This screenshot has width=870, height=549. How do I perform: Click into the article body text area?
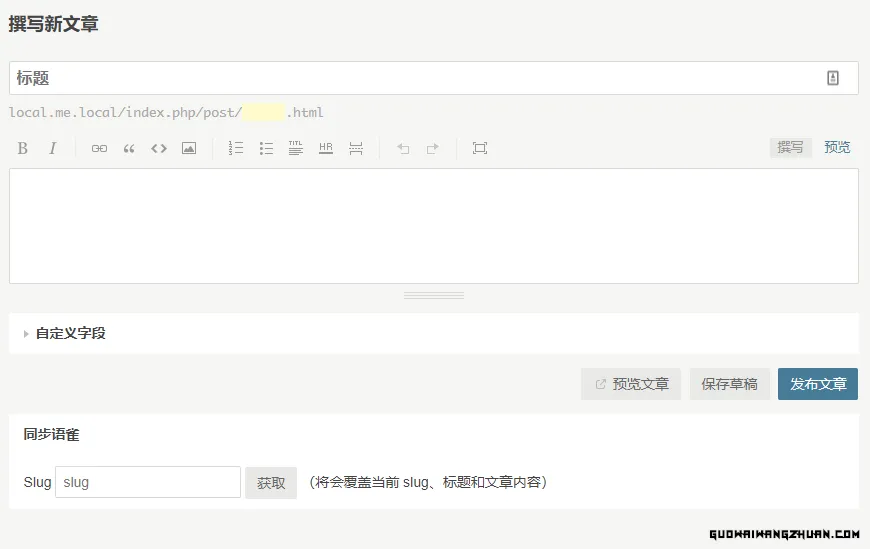pyautogui.click(x=434, y=226)
